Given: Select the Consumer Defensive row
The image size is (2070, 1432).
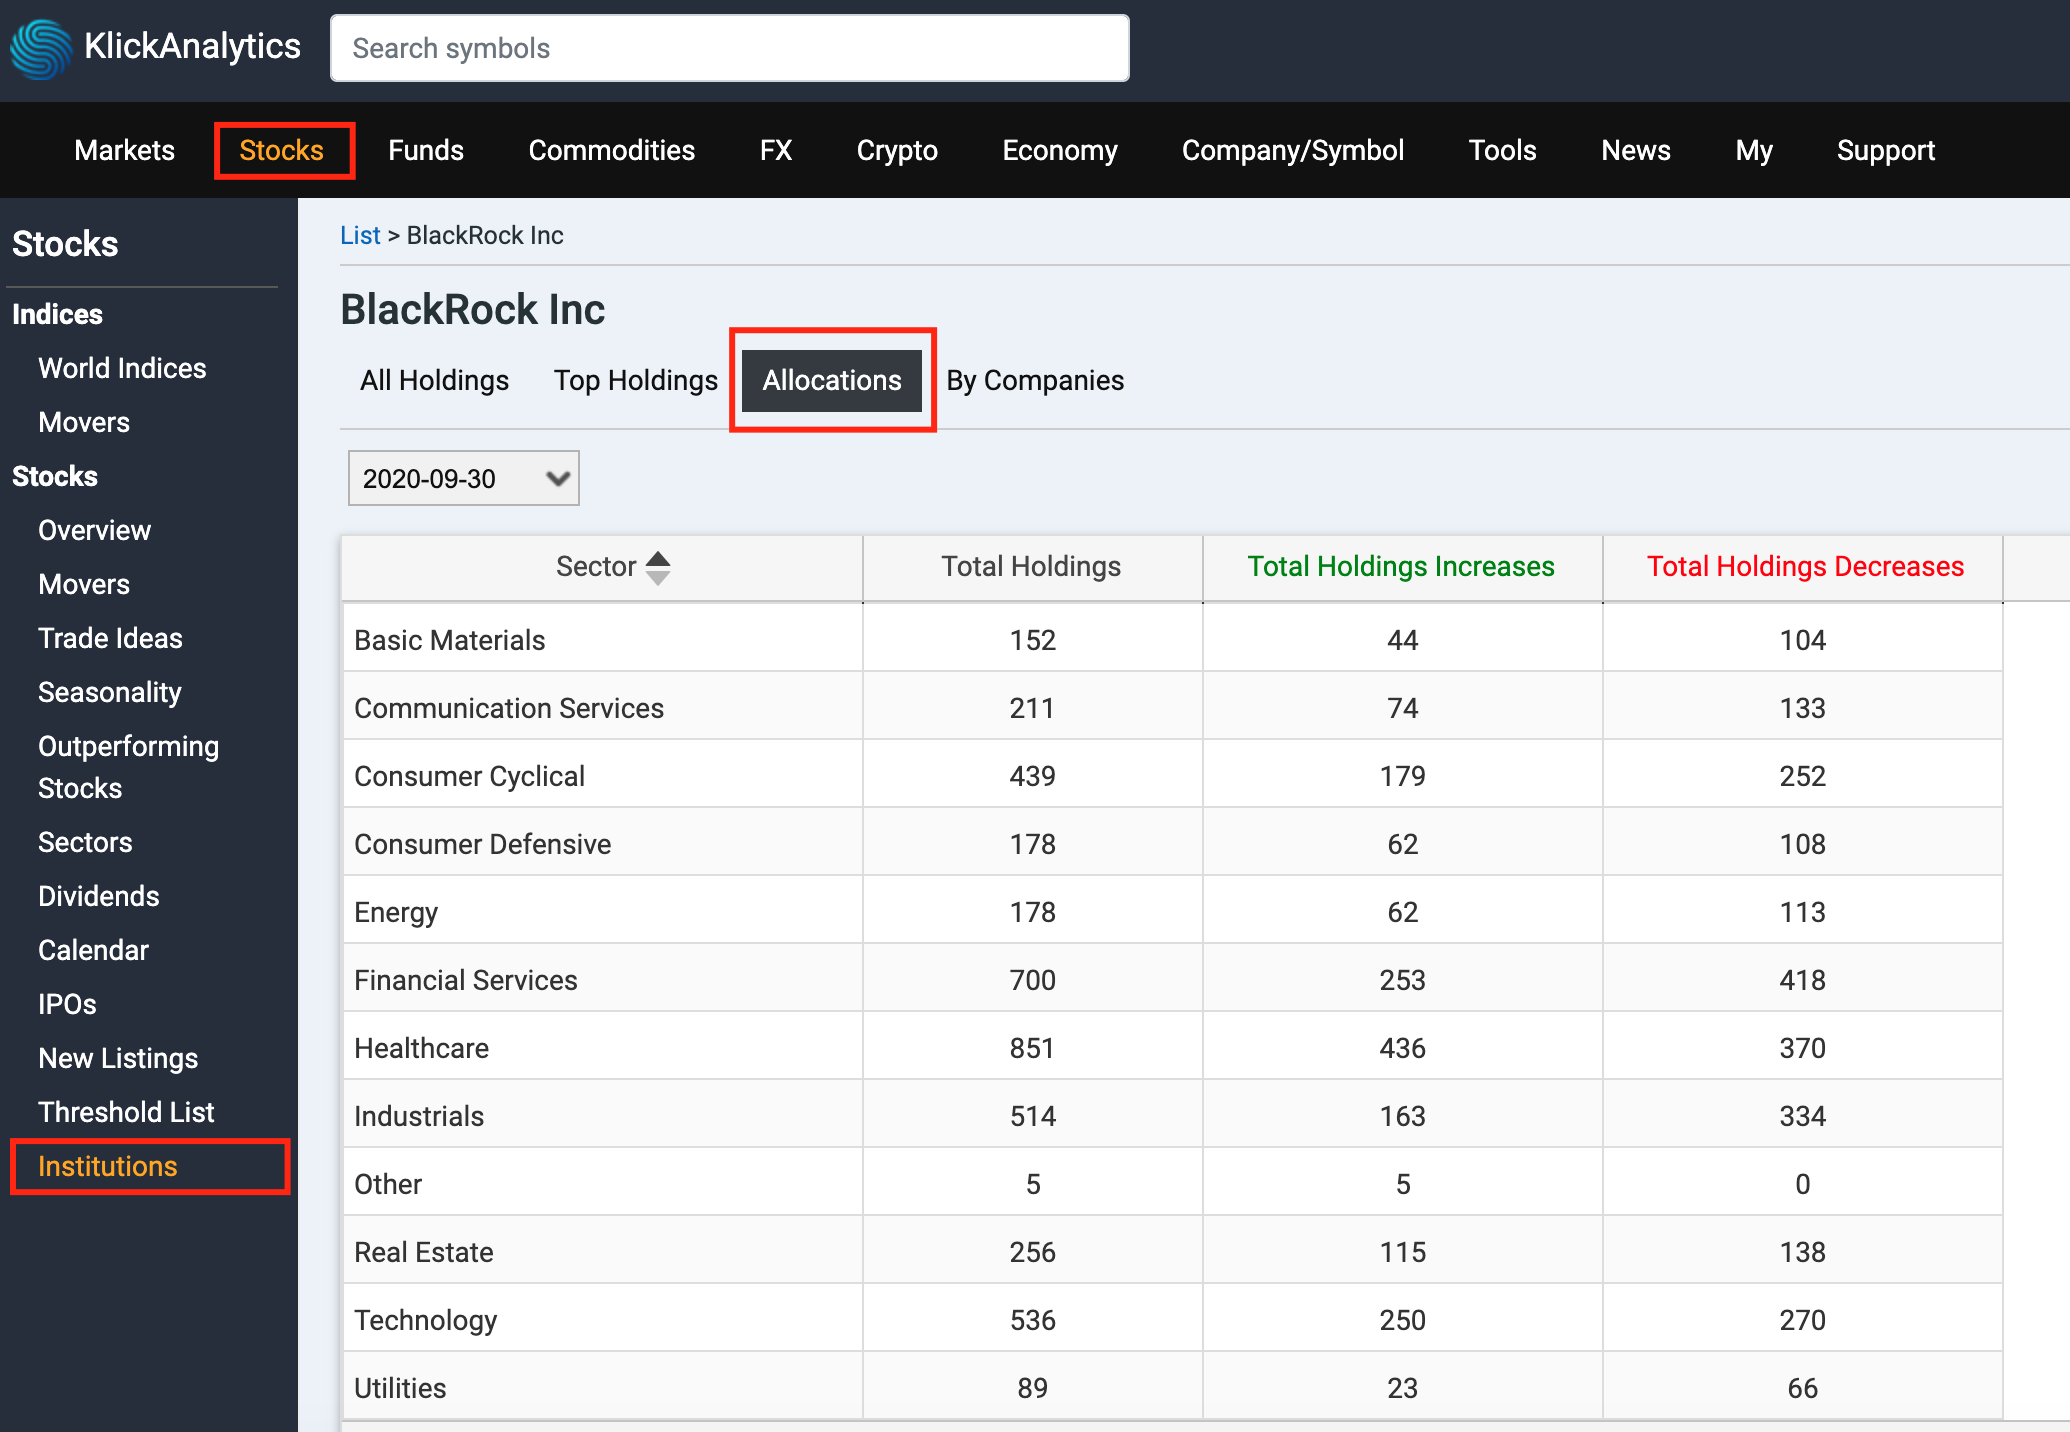Looking at the screenshot, I should 1172,843.
